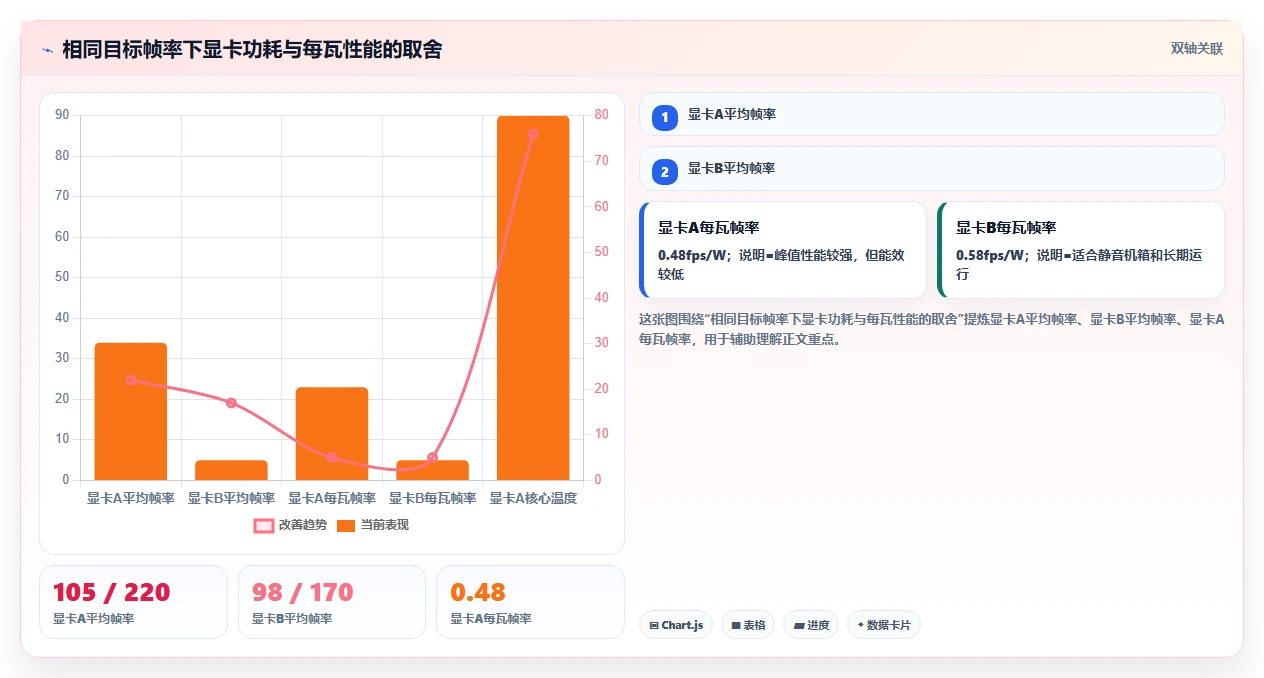Image resolution: width=1264 pixels, height=678 pixels.
Task: Click the 显卡A每瓦帧率 orange bar
Action: pos(332,433)
